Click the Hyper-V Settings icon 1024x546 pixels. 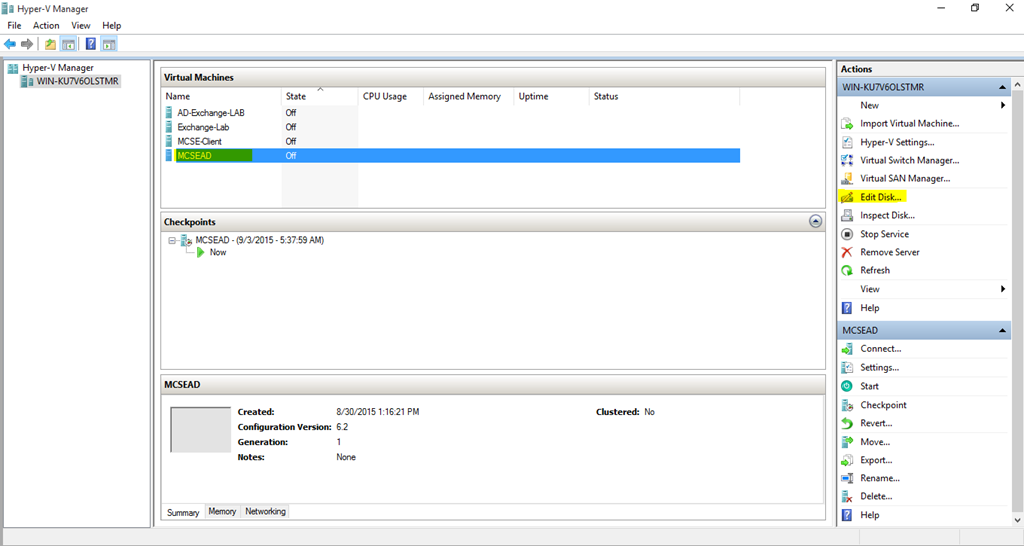847,142
